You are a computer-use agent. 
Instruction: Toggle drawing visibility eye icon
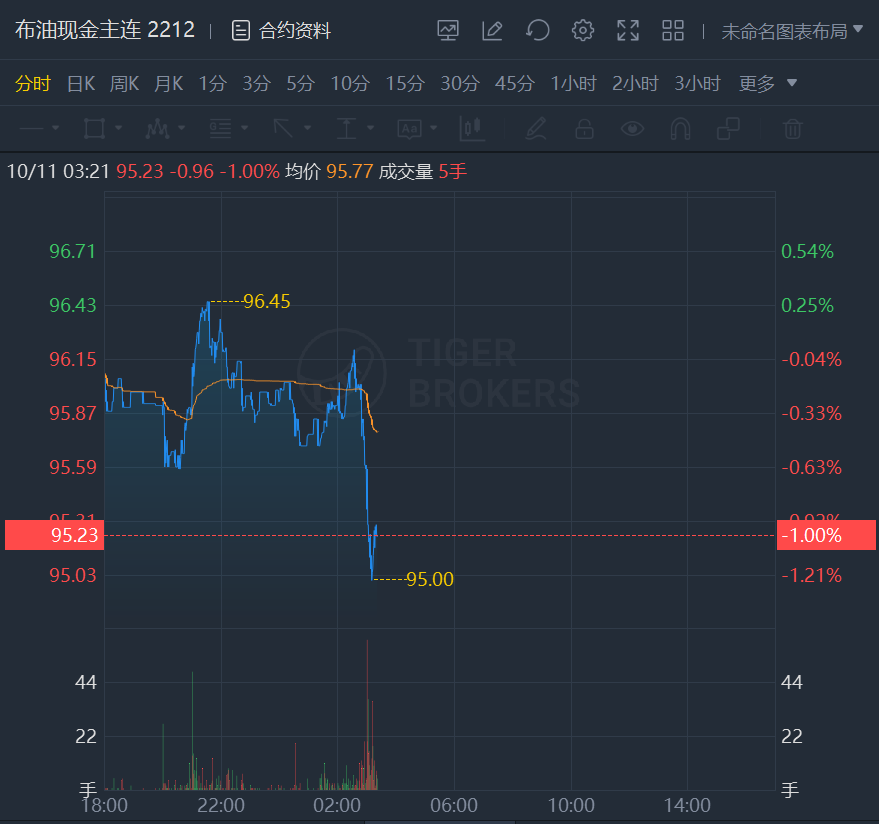click(632, 129)
